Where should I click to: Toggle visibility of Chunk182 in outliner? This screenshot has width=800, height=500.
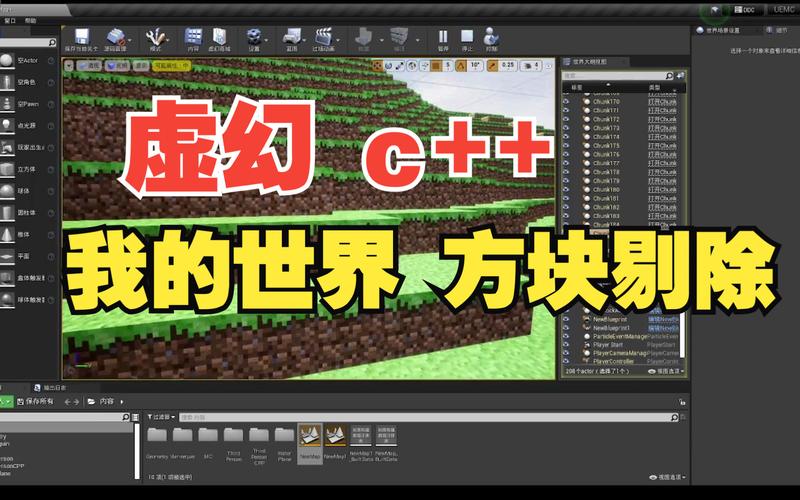click(x=565, y=207)
